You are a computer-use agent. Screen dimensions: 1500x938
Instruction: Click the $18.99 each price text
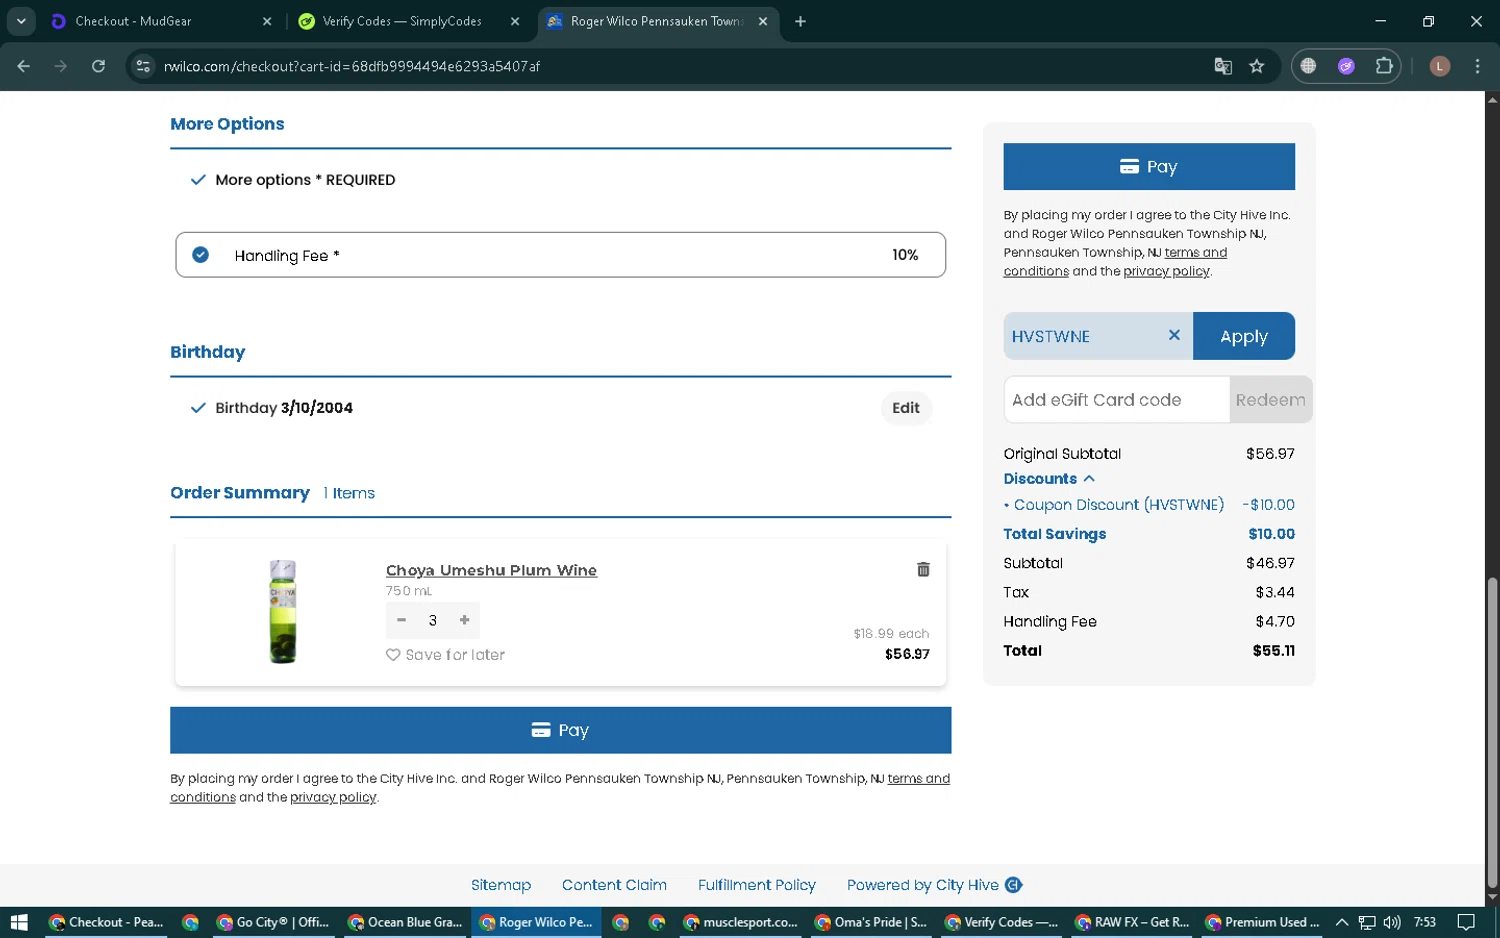pos(891,634)
